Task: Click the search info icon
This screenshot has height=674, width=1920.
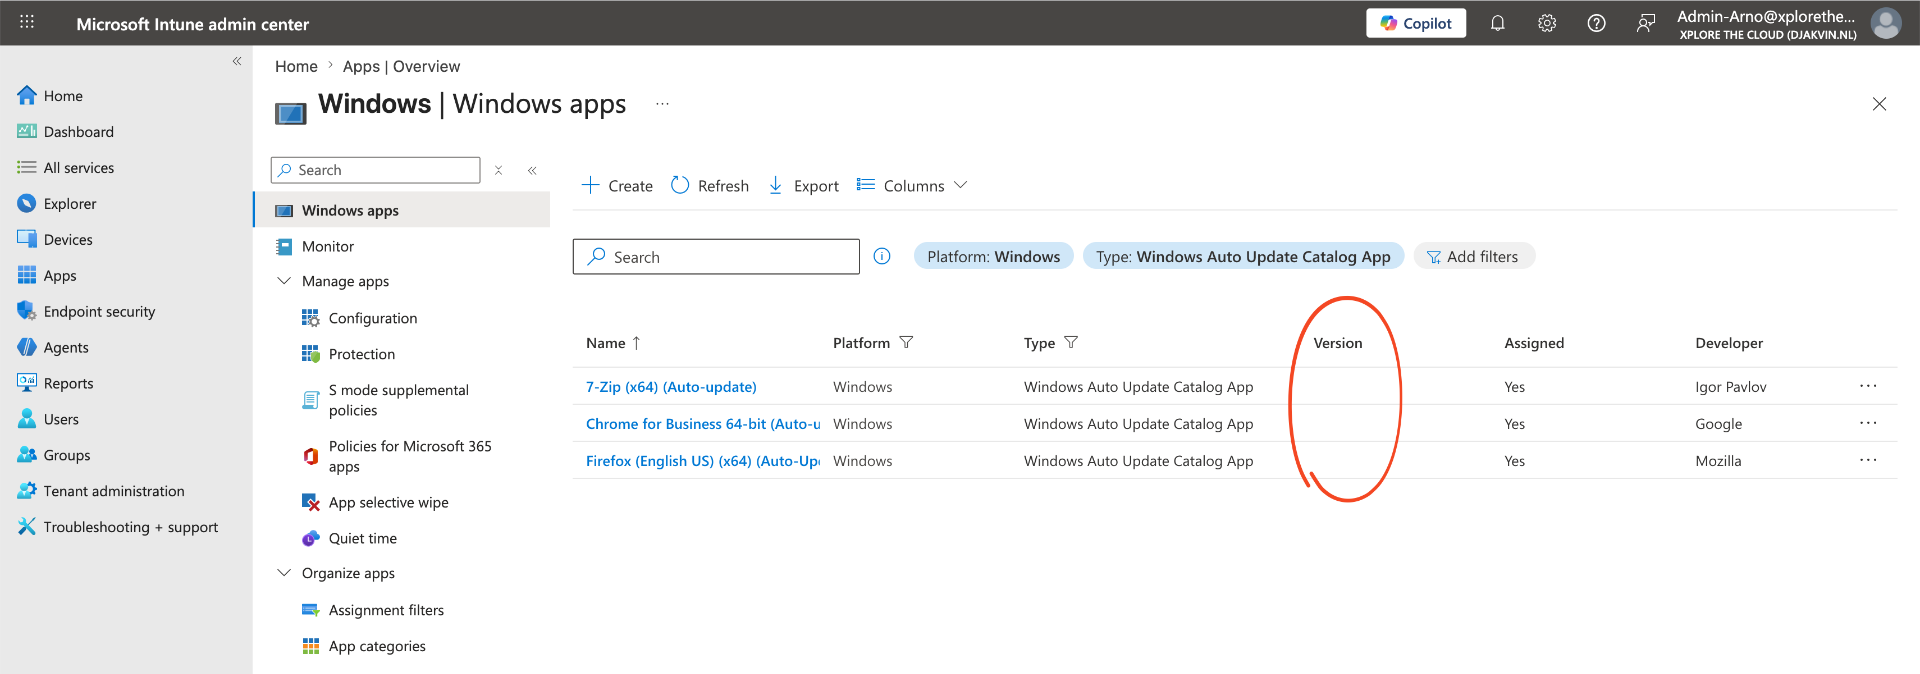Action: 882,257
